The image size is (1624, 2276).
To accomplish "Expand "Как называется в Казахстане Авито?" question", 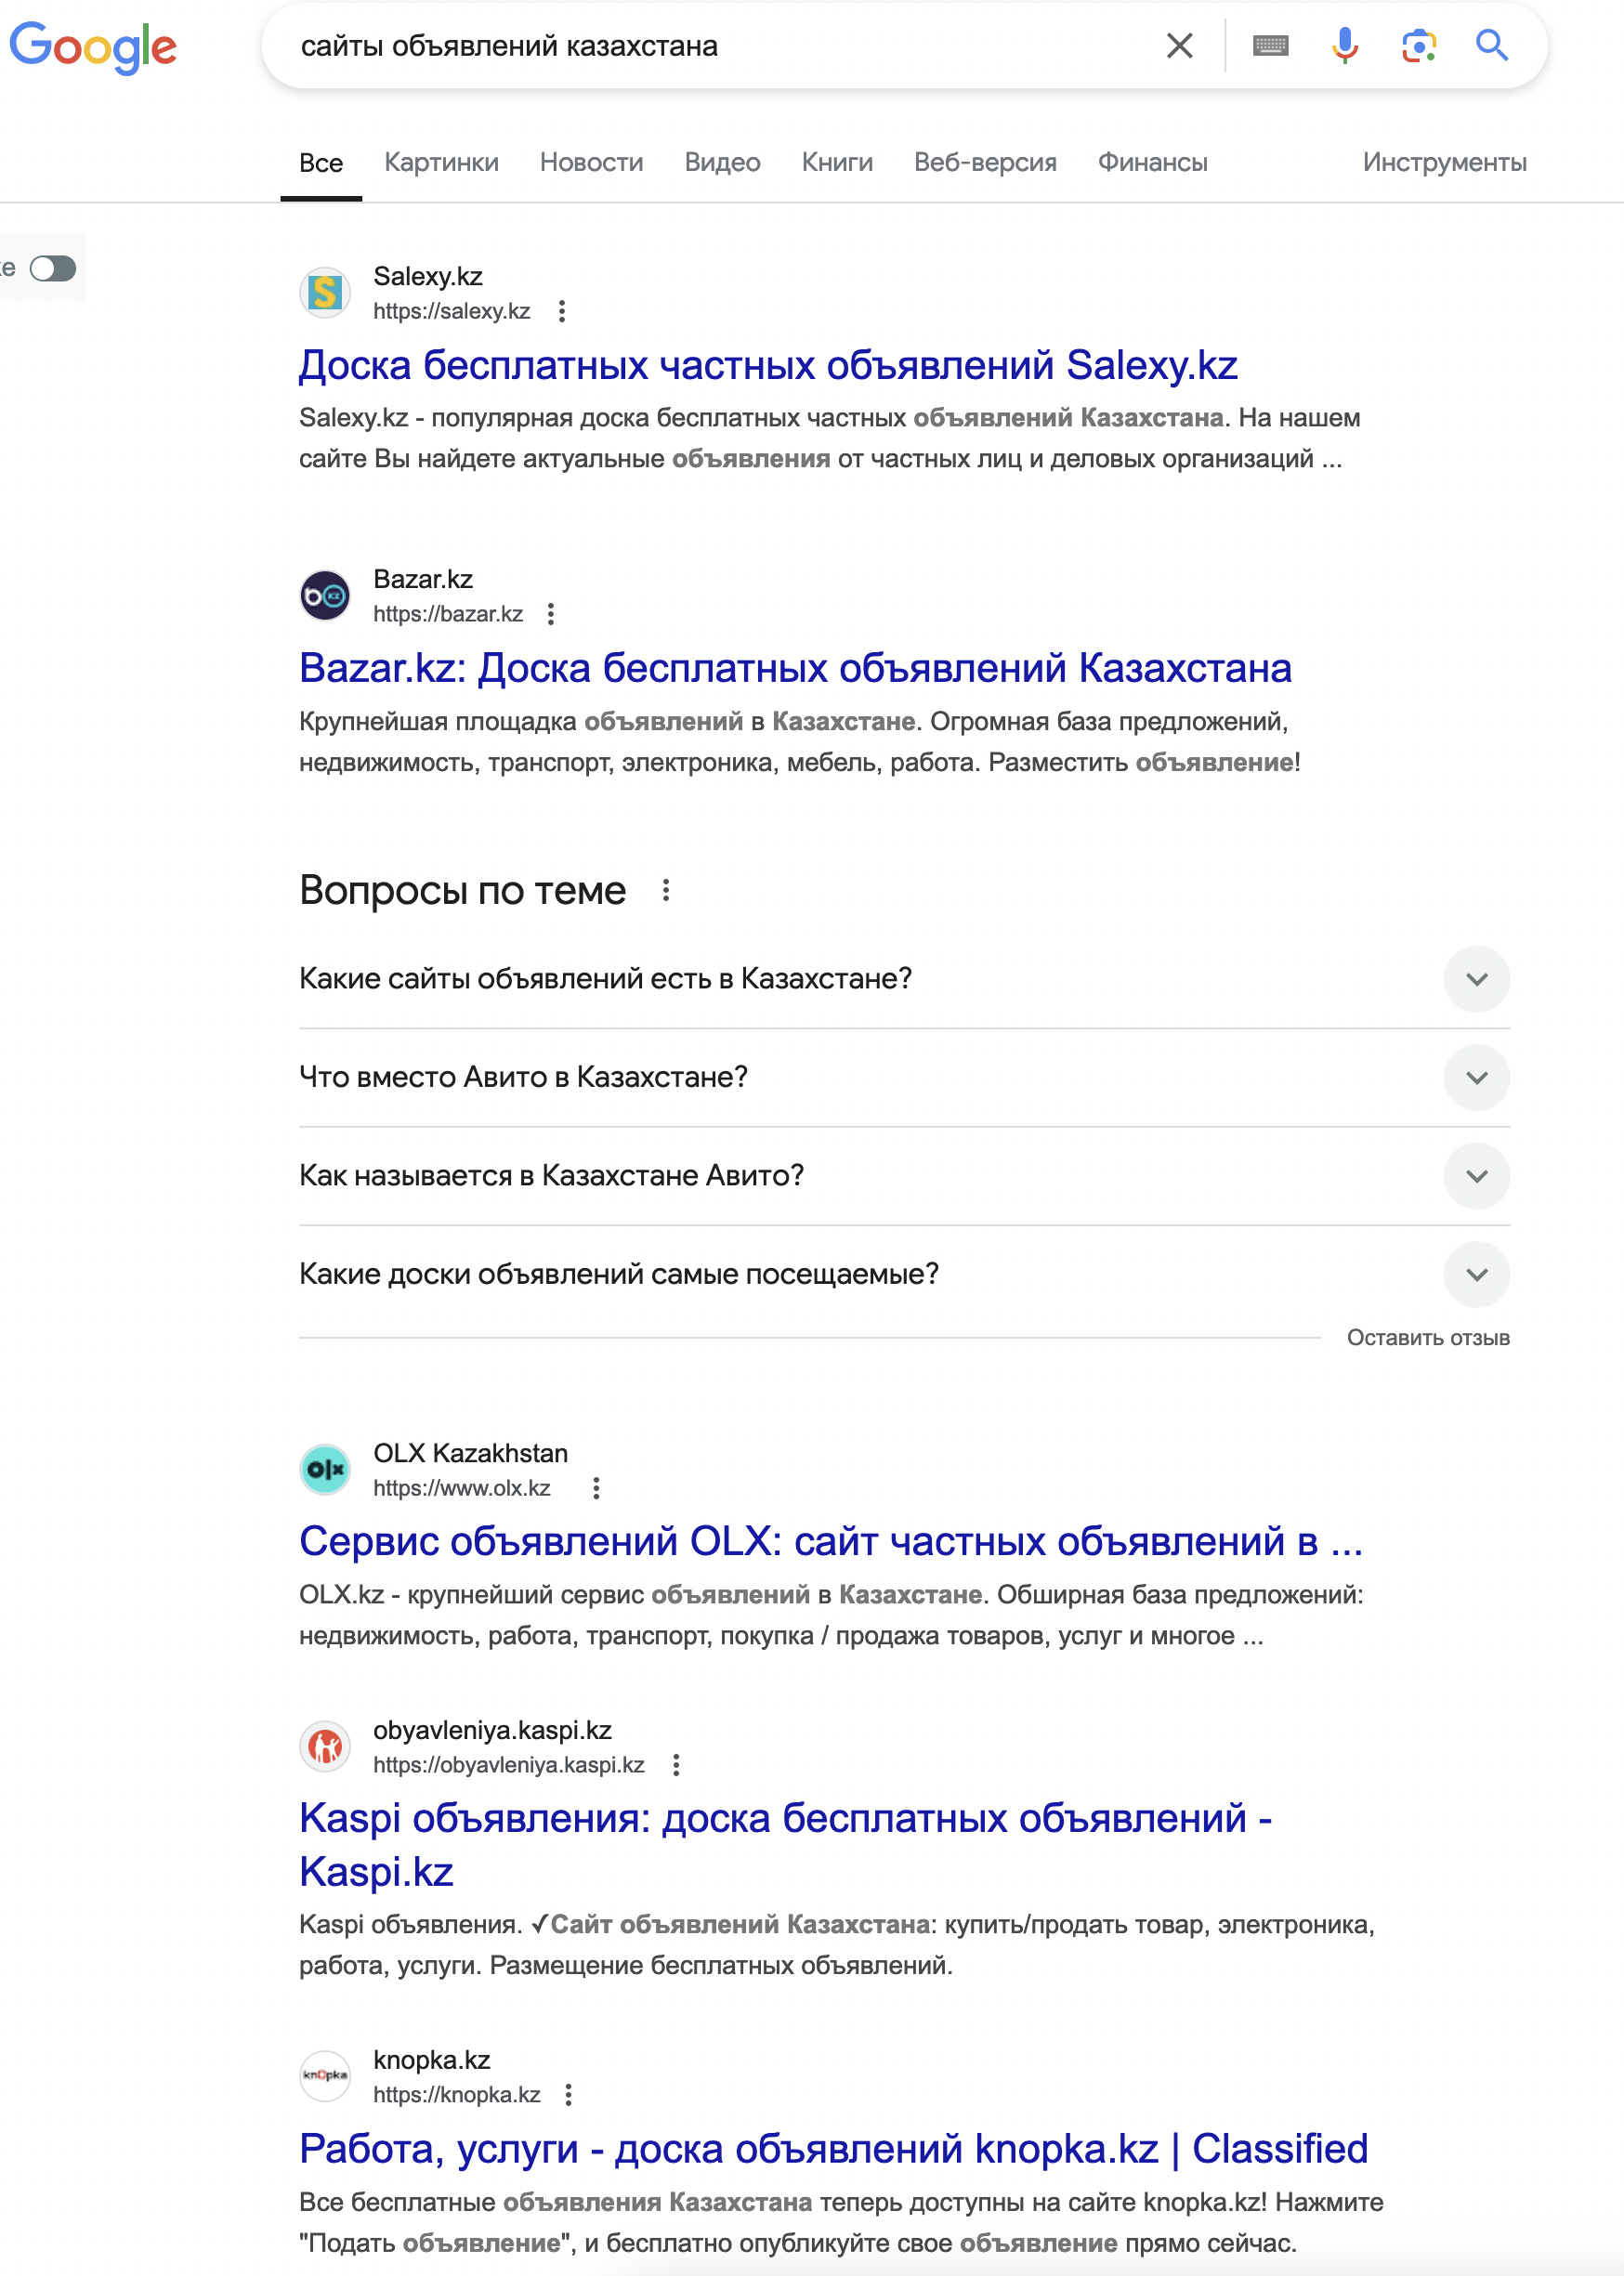I will coord(1476,1176).
